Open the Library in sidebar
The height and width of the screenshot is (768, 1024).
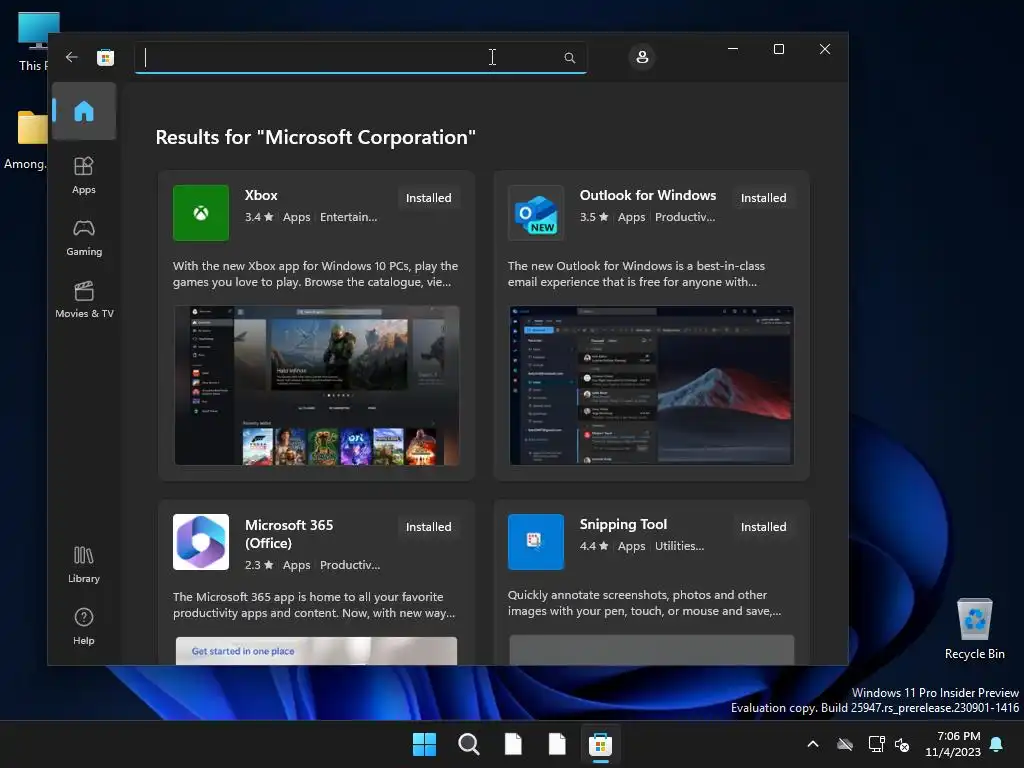(84, 565)
